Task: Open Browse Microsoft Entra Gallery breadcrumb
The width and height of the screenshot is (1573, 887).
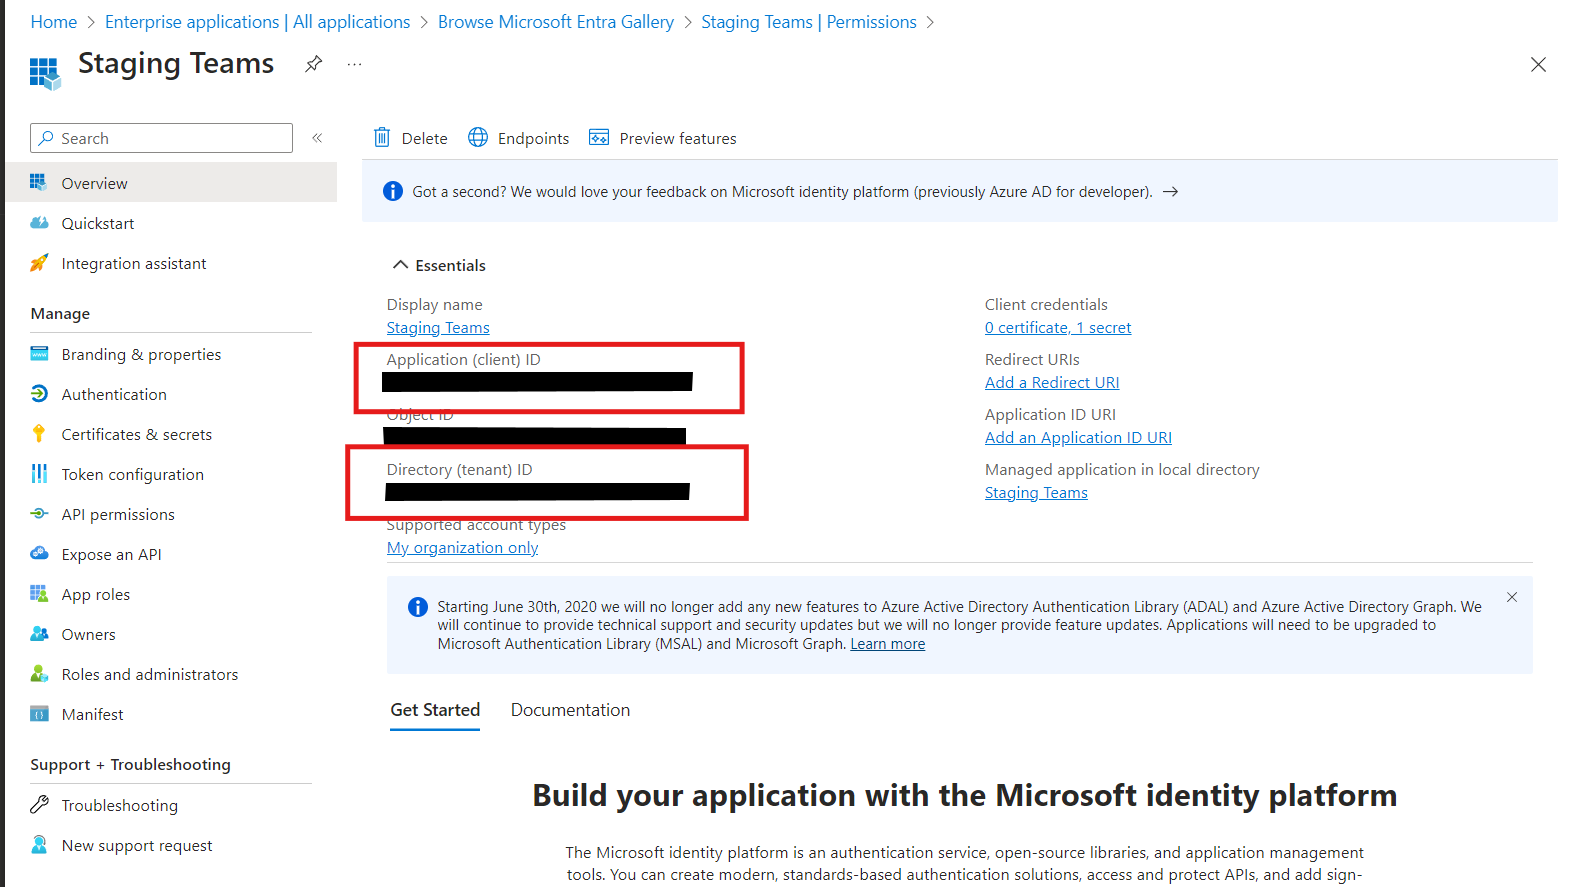Action: coord(556,22)
